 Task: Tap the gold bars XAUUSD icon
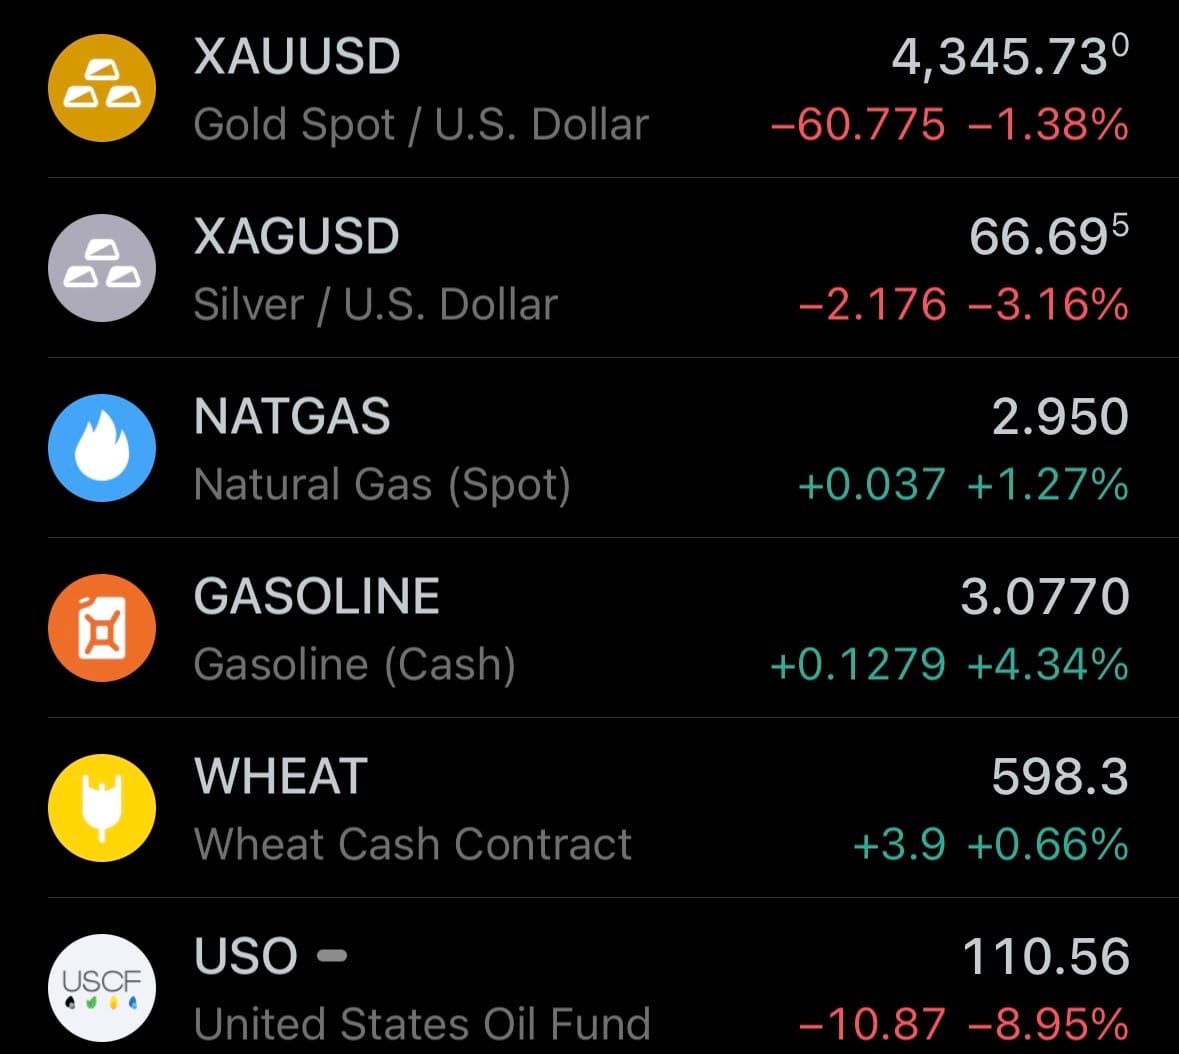click(x=102, y=88)
